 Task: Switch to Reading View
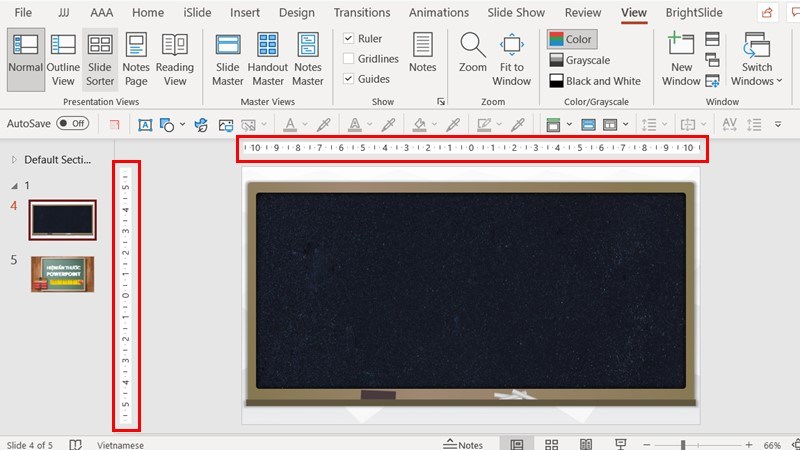click(175, 58)
